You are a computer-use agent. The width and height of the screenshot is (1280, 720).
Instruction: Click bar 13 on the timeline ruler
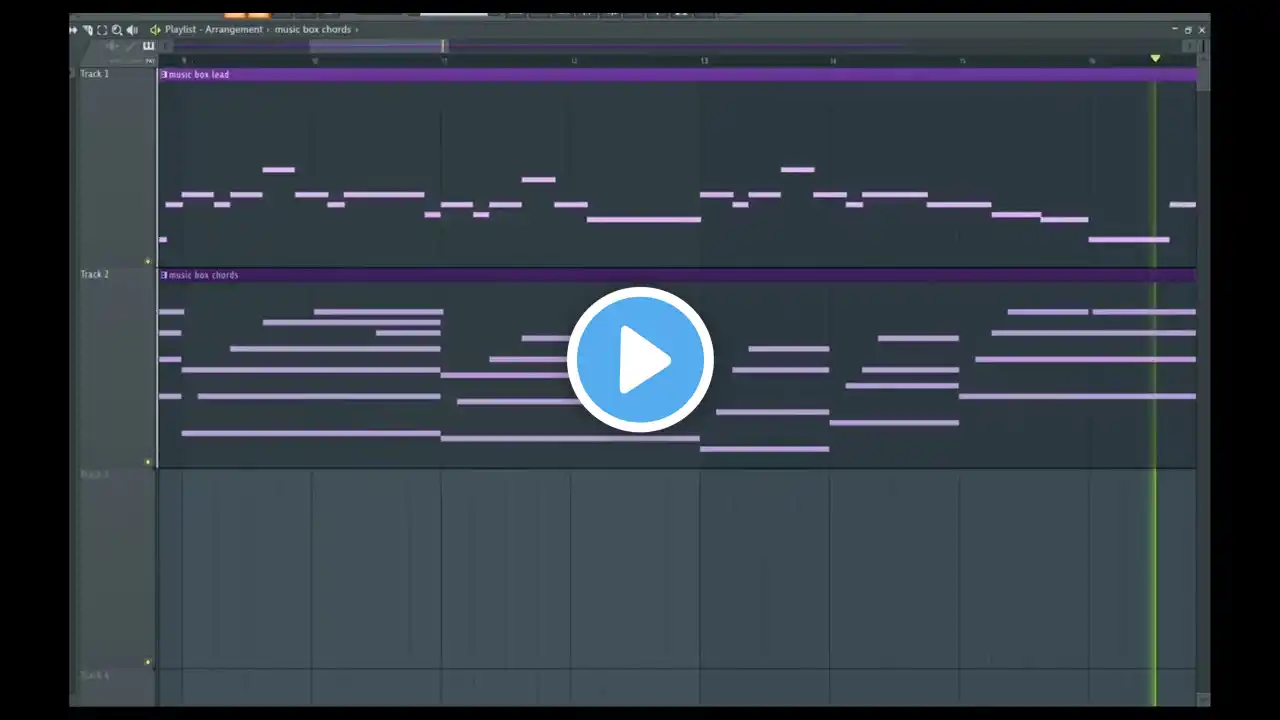(704, 61)
